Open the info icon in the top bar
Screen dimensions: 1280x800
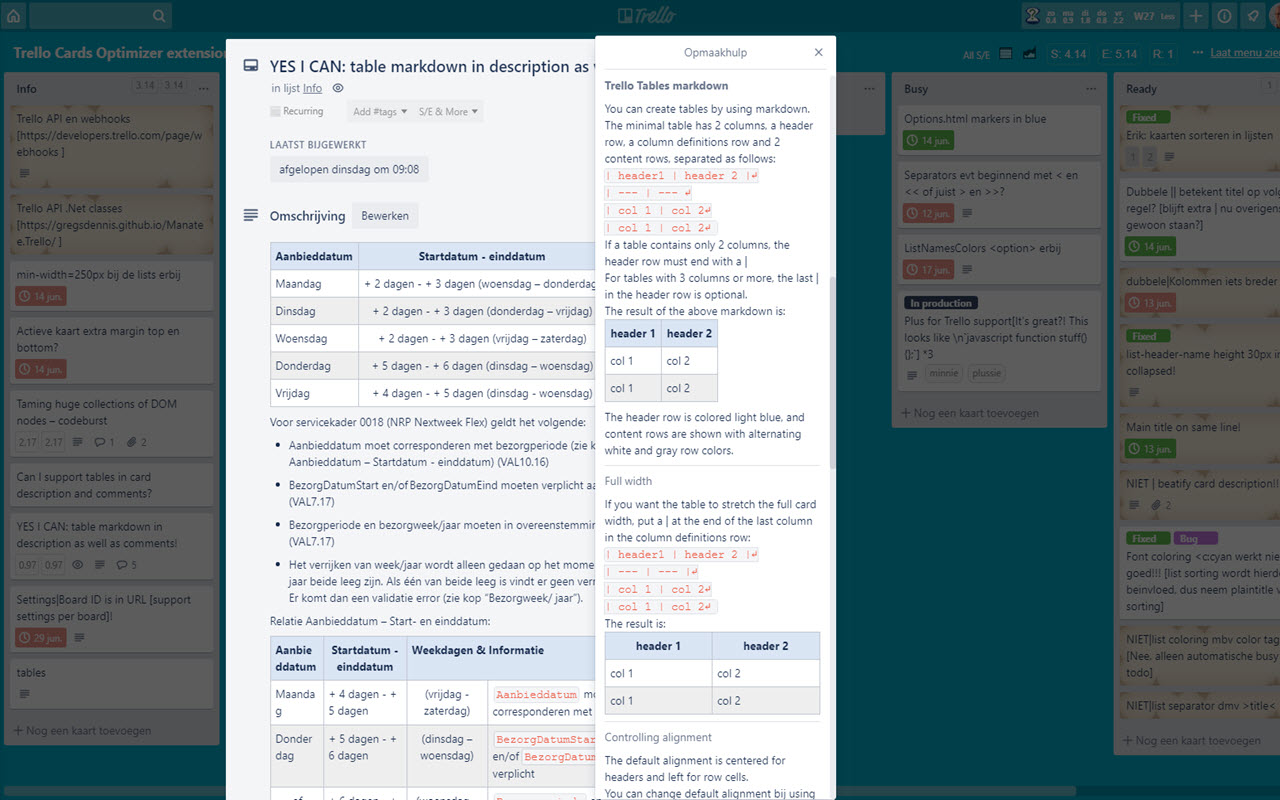point(1225,16)
